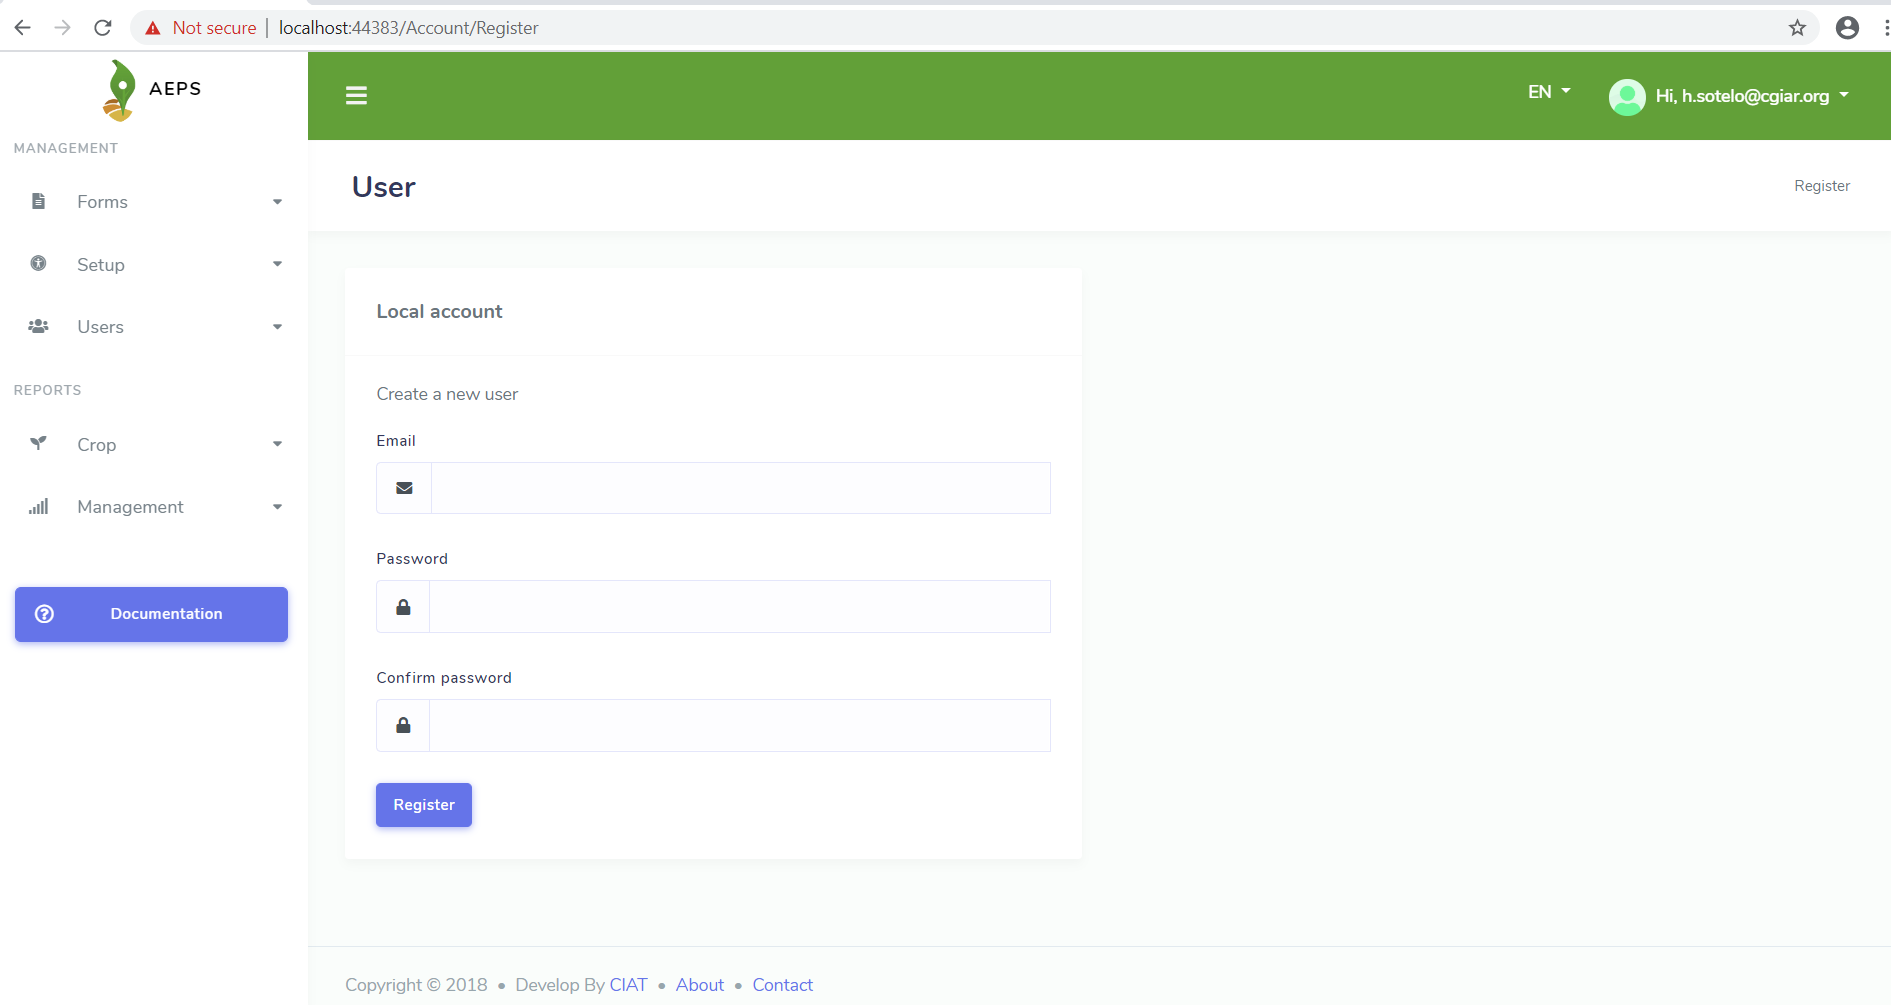This screenshot has height=1005, width=1891.
Task: Open the Management reports menu
Action: coord(154,507)
